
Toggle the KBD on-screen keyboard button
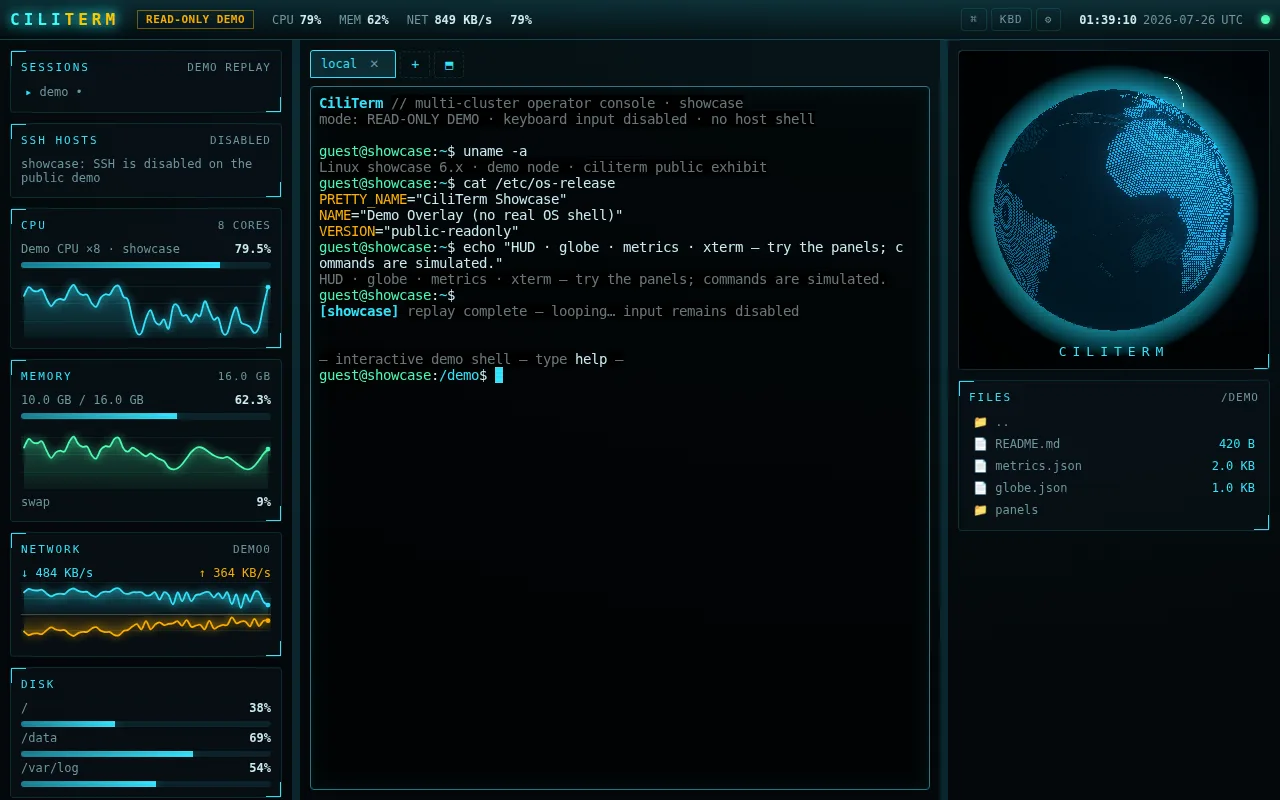[1011, 19]
